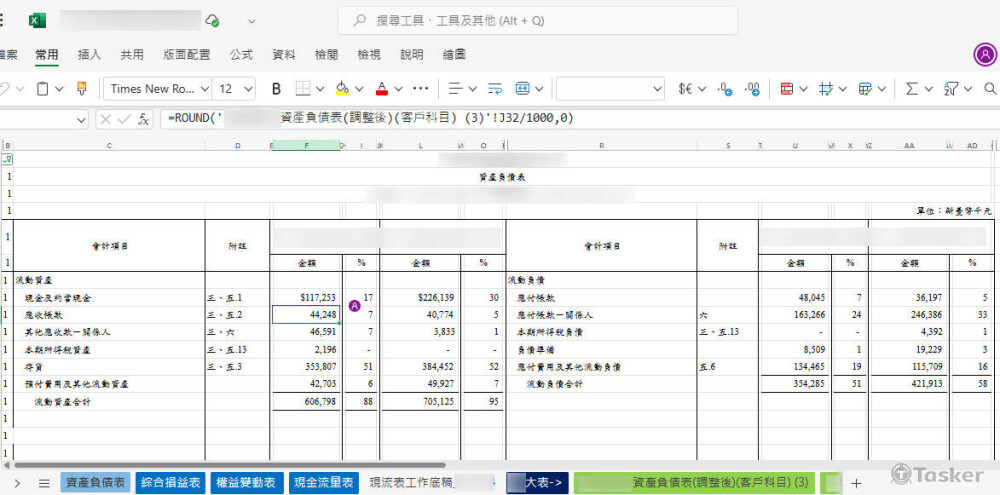Click the Format as Table icon
Image resolution: width=1000 pixels, height=495 pixels.
(865, 89)
